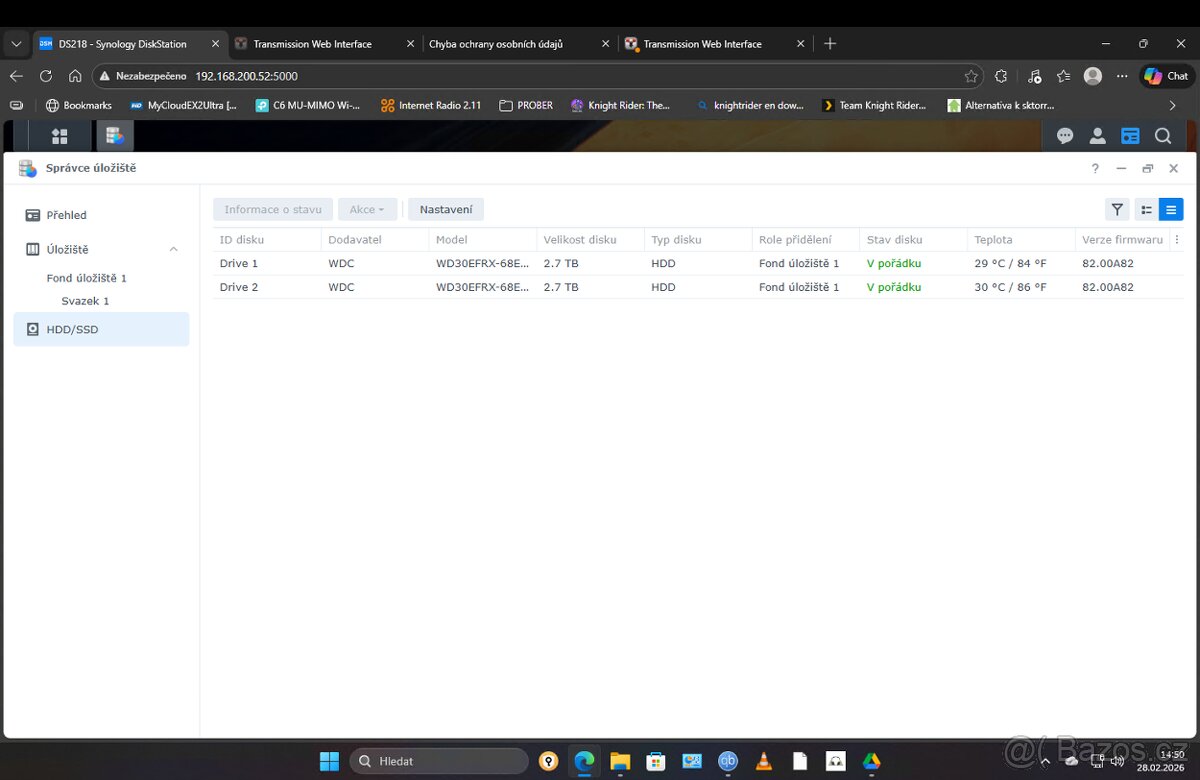The height and width of the screenshot is (780, 1200).
Task: Open Copilot Chat button
Action: tap(1166, 76)
